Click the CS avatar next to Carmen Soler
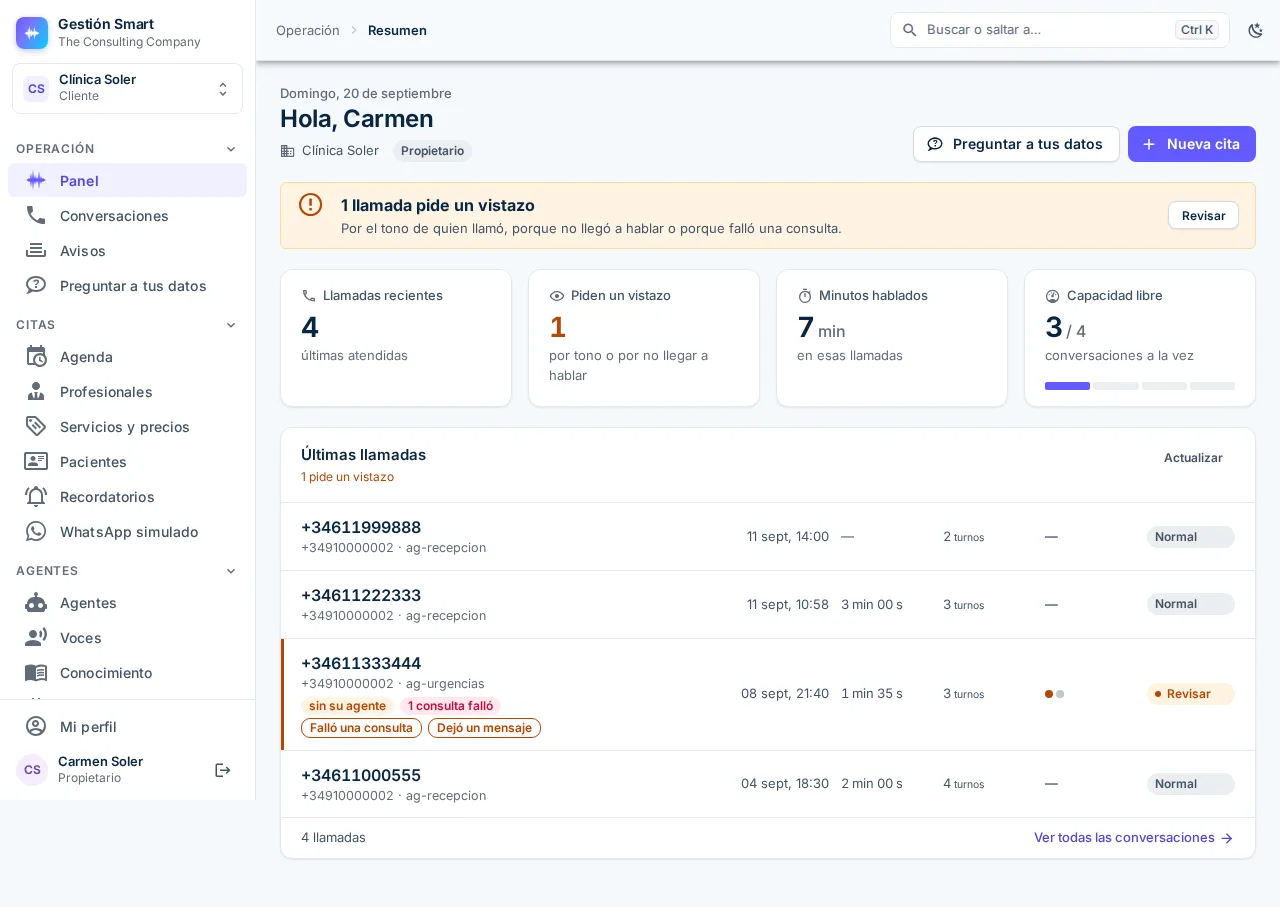This screenshot has height=907, width=1280. tap(32, 770)
